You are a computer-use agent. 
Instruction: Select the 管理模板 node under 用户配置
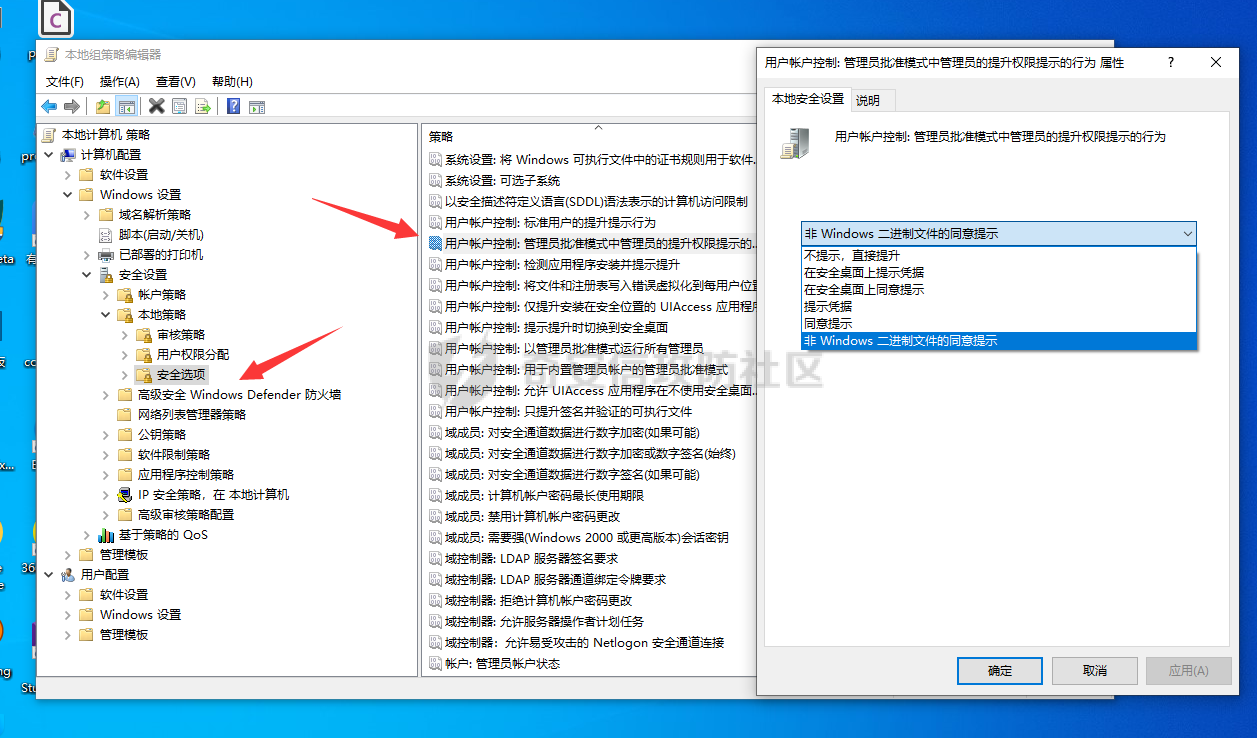(124, 634)
